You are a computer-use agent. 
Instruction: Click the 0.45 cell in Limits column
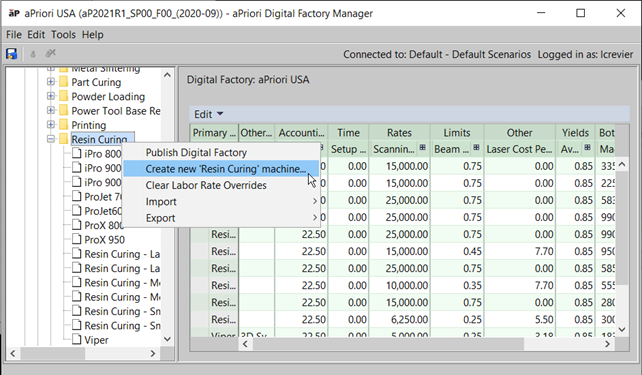point(457,251)
